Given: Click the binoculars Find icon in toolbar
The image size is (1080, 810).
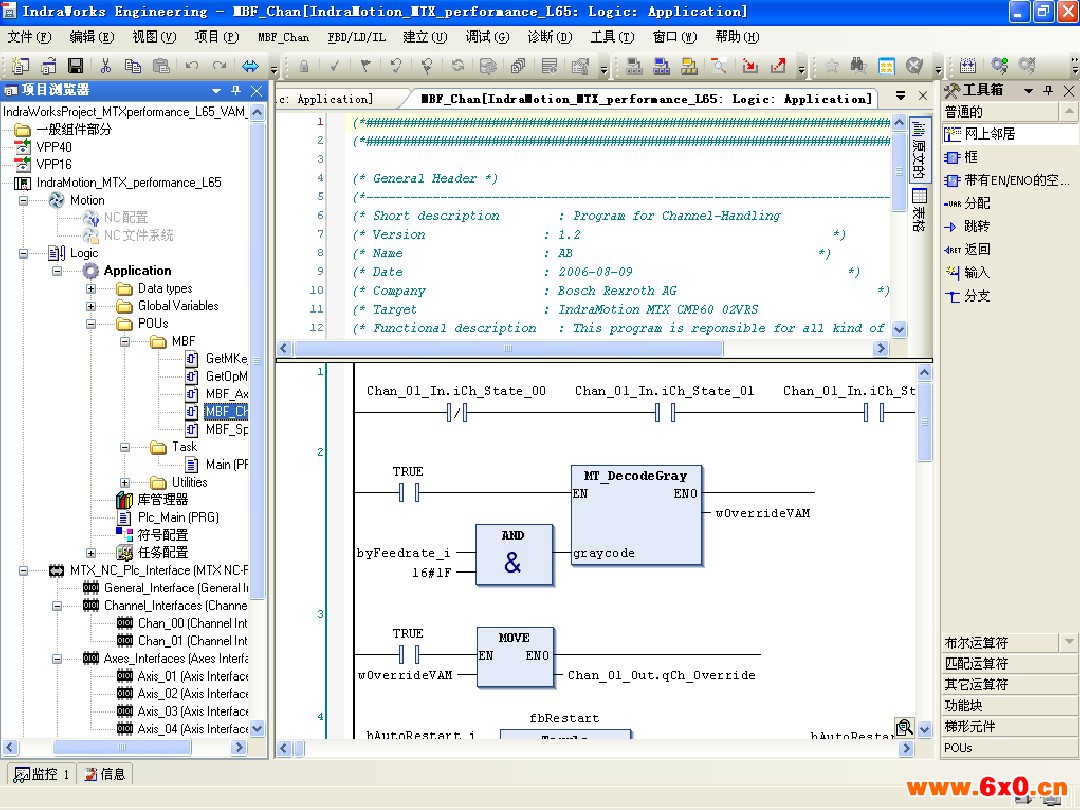Looking at the screenshot, I should (x=857, y=66).
